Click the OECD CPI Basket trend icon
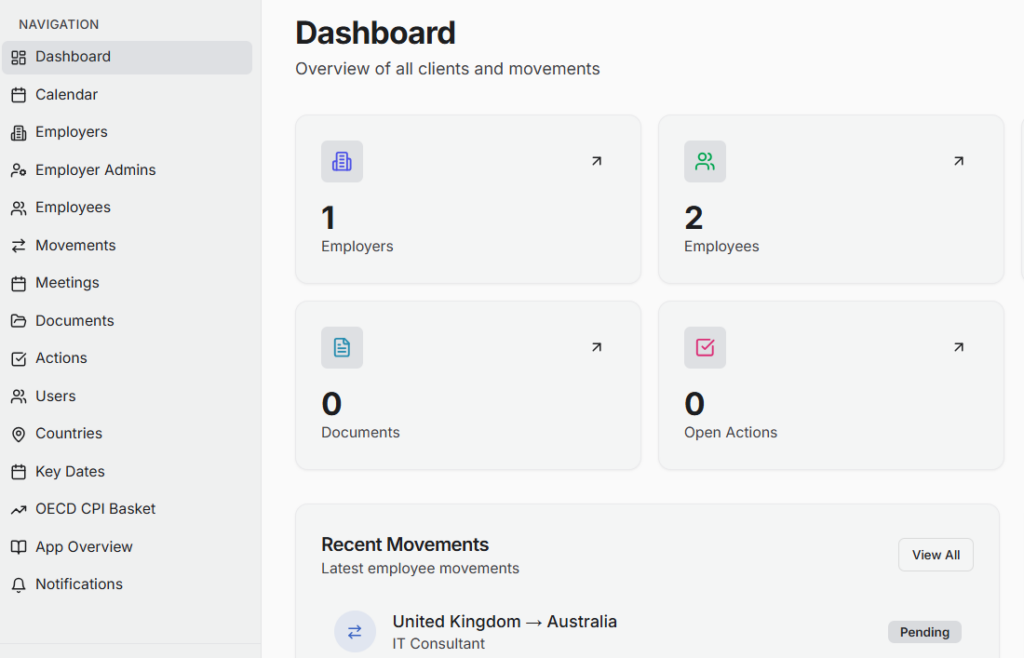This screenshot has width=1024, height=658. coord(18,510)
